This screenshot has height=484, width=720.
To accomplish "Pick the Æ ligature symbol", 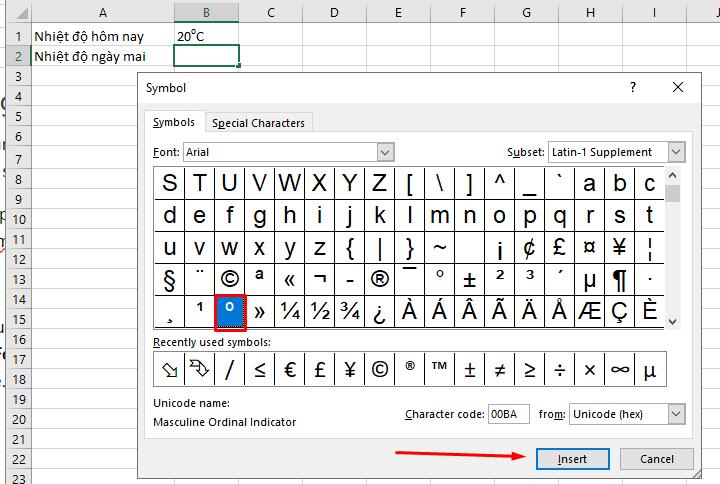I will pyautogui.click(x=590, y=312).
